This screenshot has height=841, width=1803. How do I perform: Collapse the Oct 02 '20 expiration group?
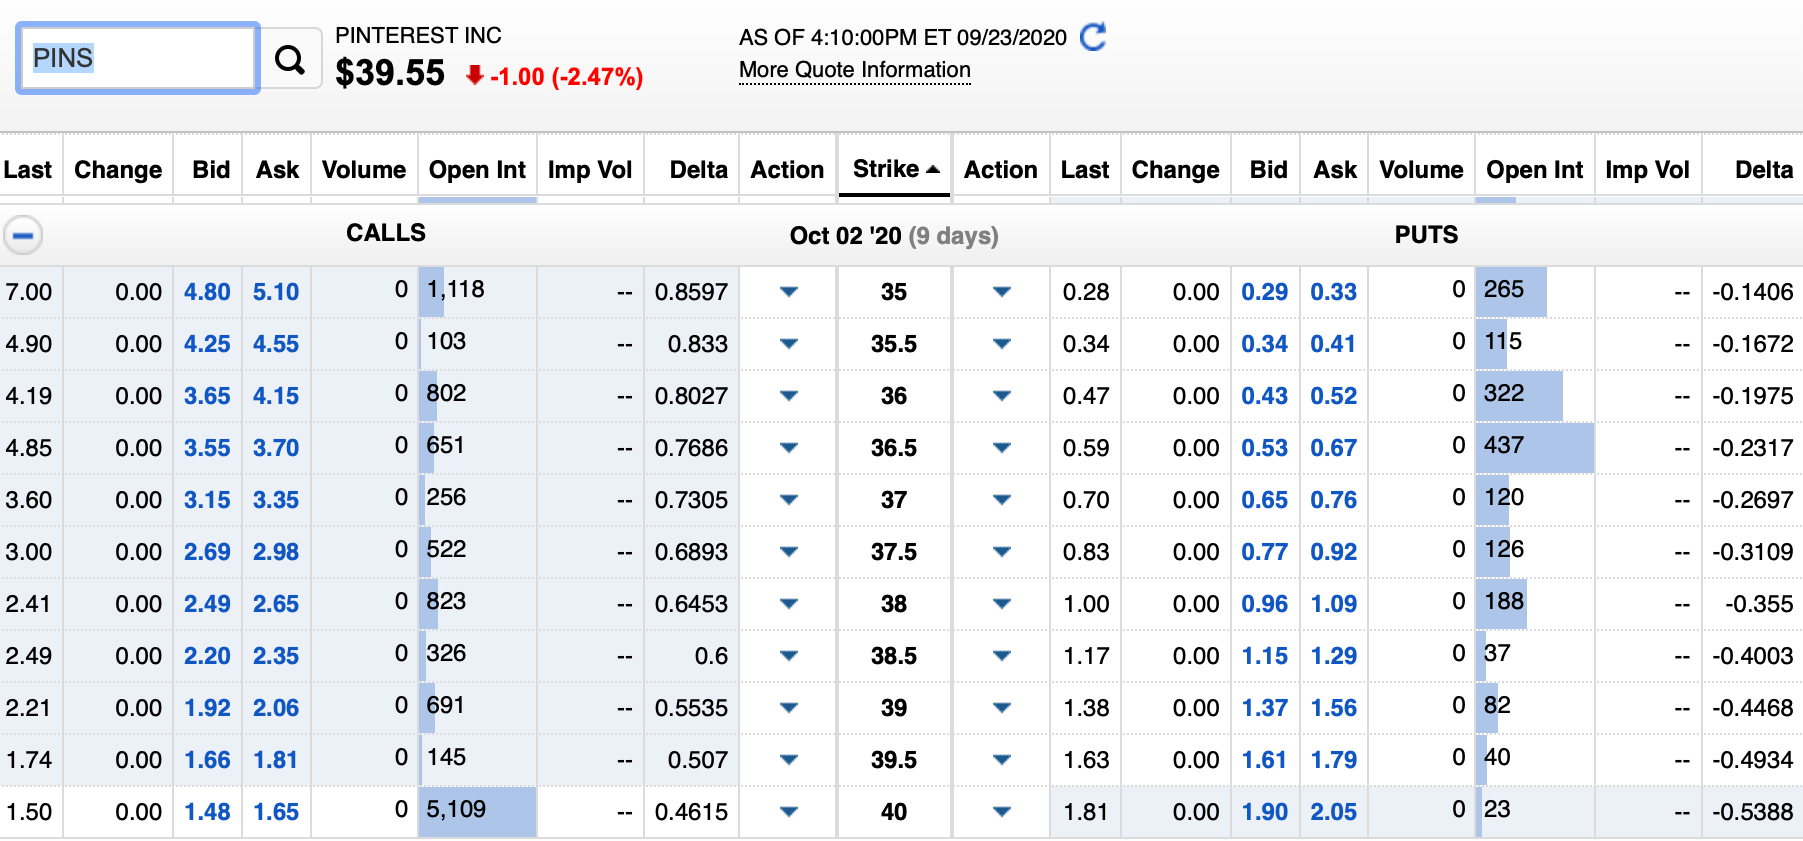point(23,236)
